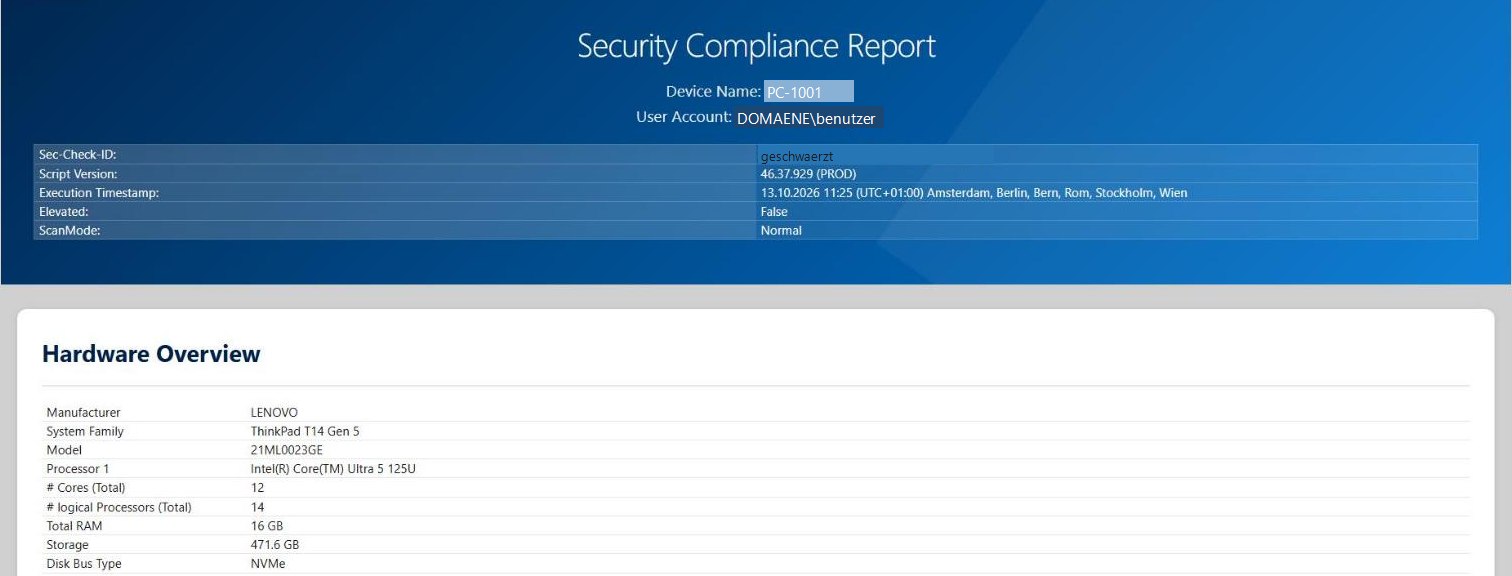Click the Sec-Check-ID row label

pyautogui.click(x=78, y=155)
